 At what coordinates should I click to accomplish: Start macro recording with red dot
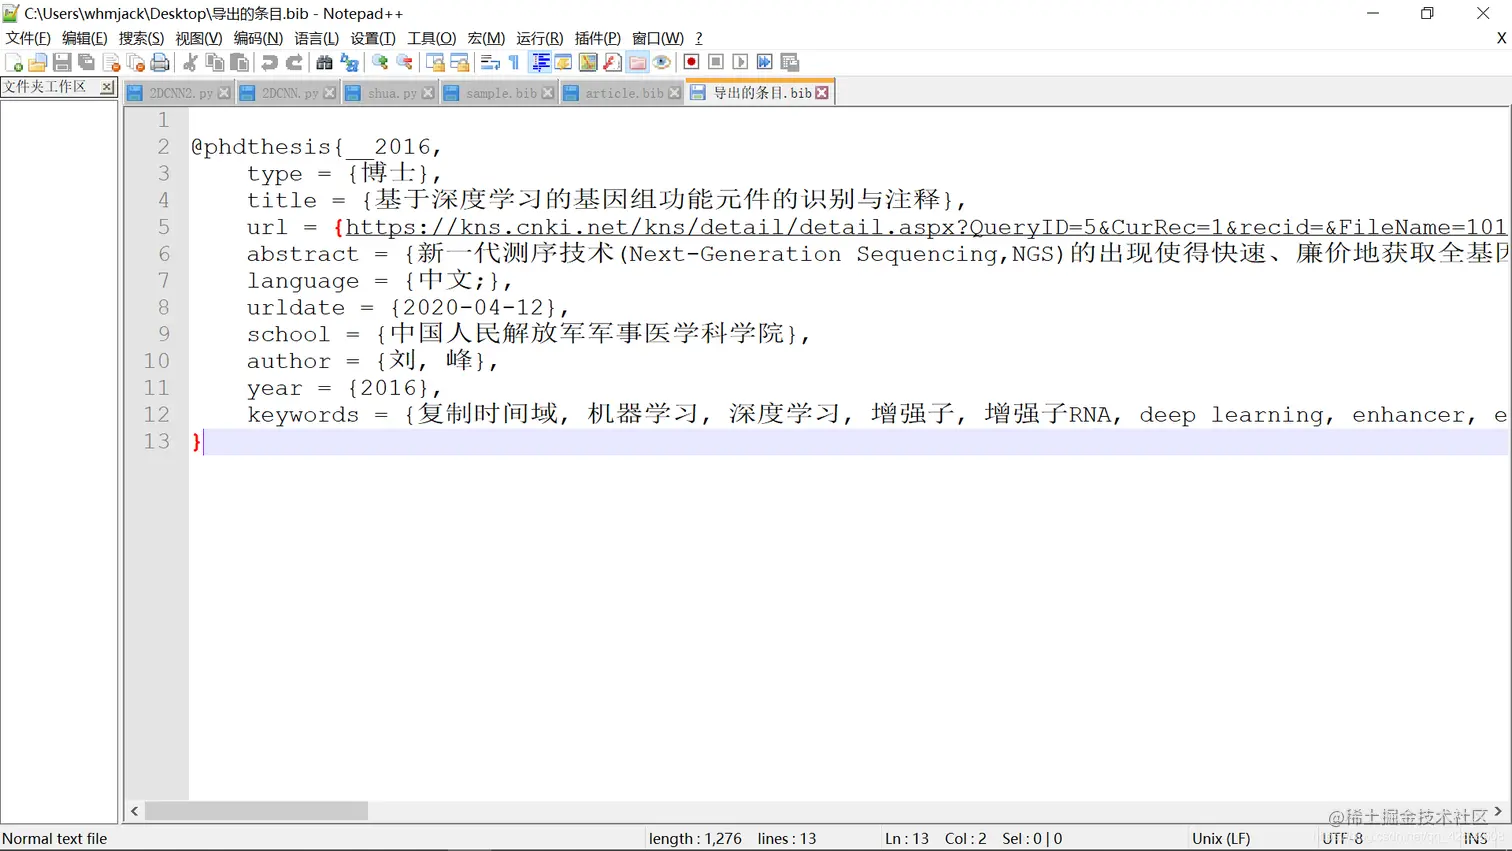pyautogui.click(x=691, y=62)
